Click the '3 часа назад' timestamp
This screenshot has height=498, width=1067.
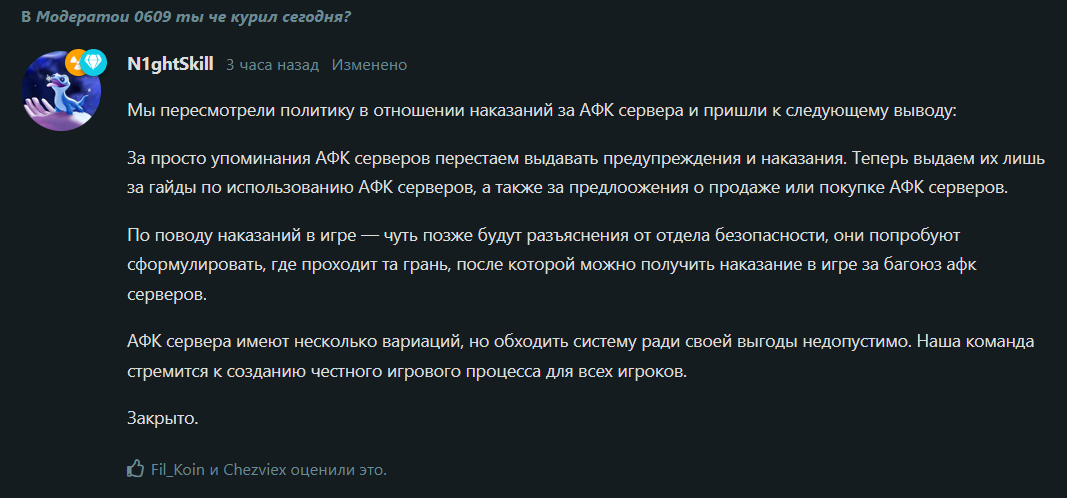pyautogui.click(x=272, y=65)
